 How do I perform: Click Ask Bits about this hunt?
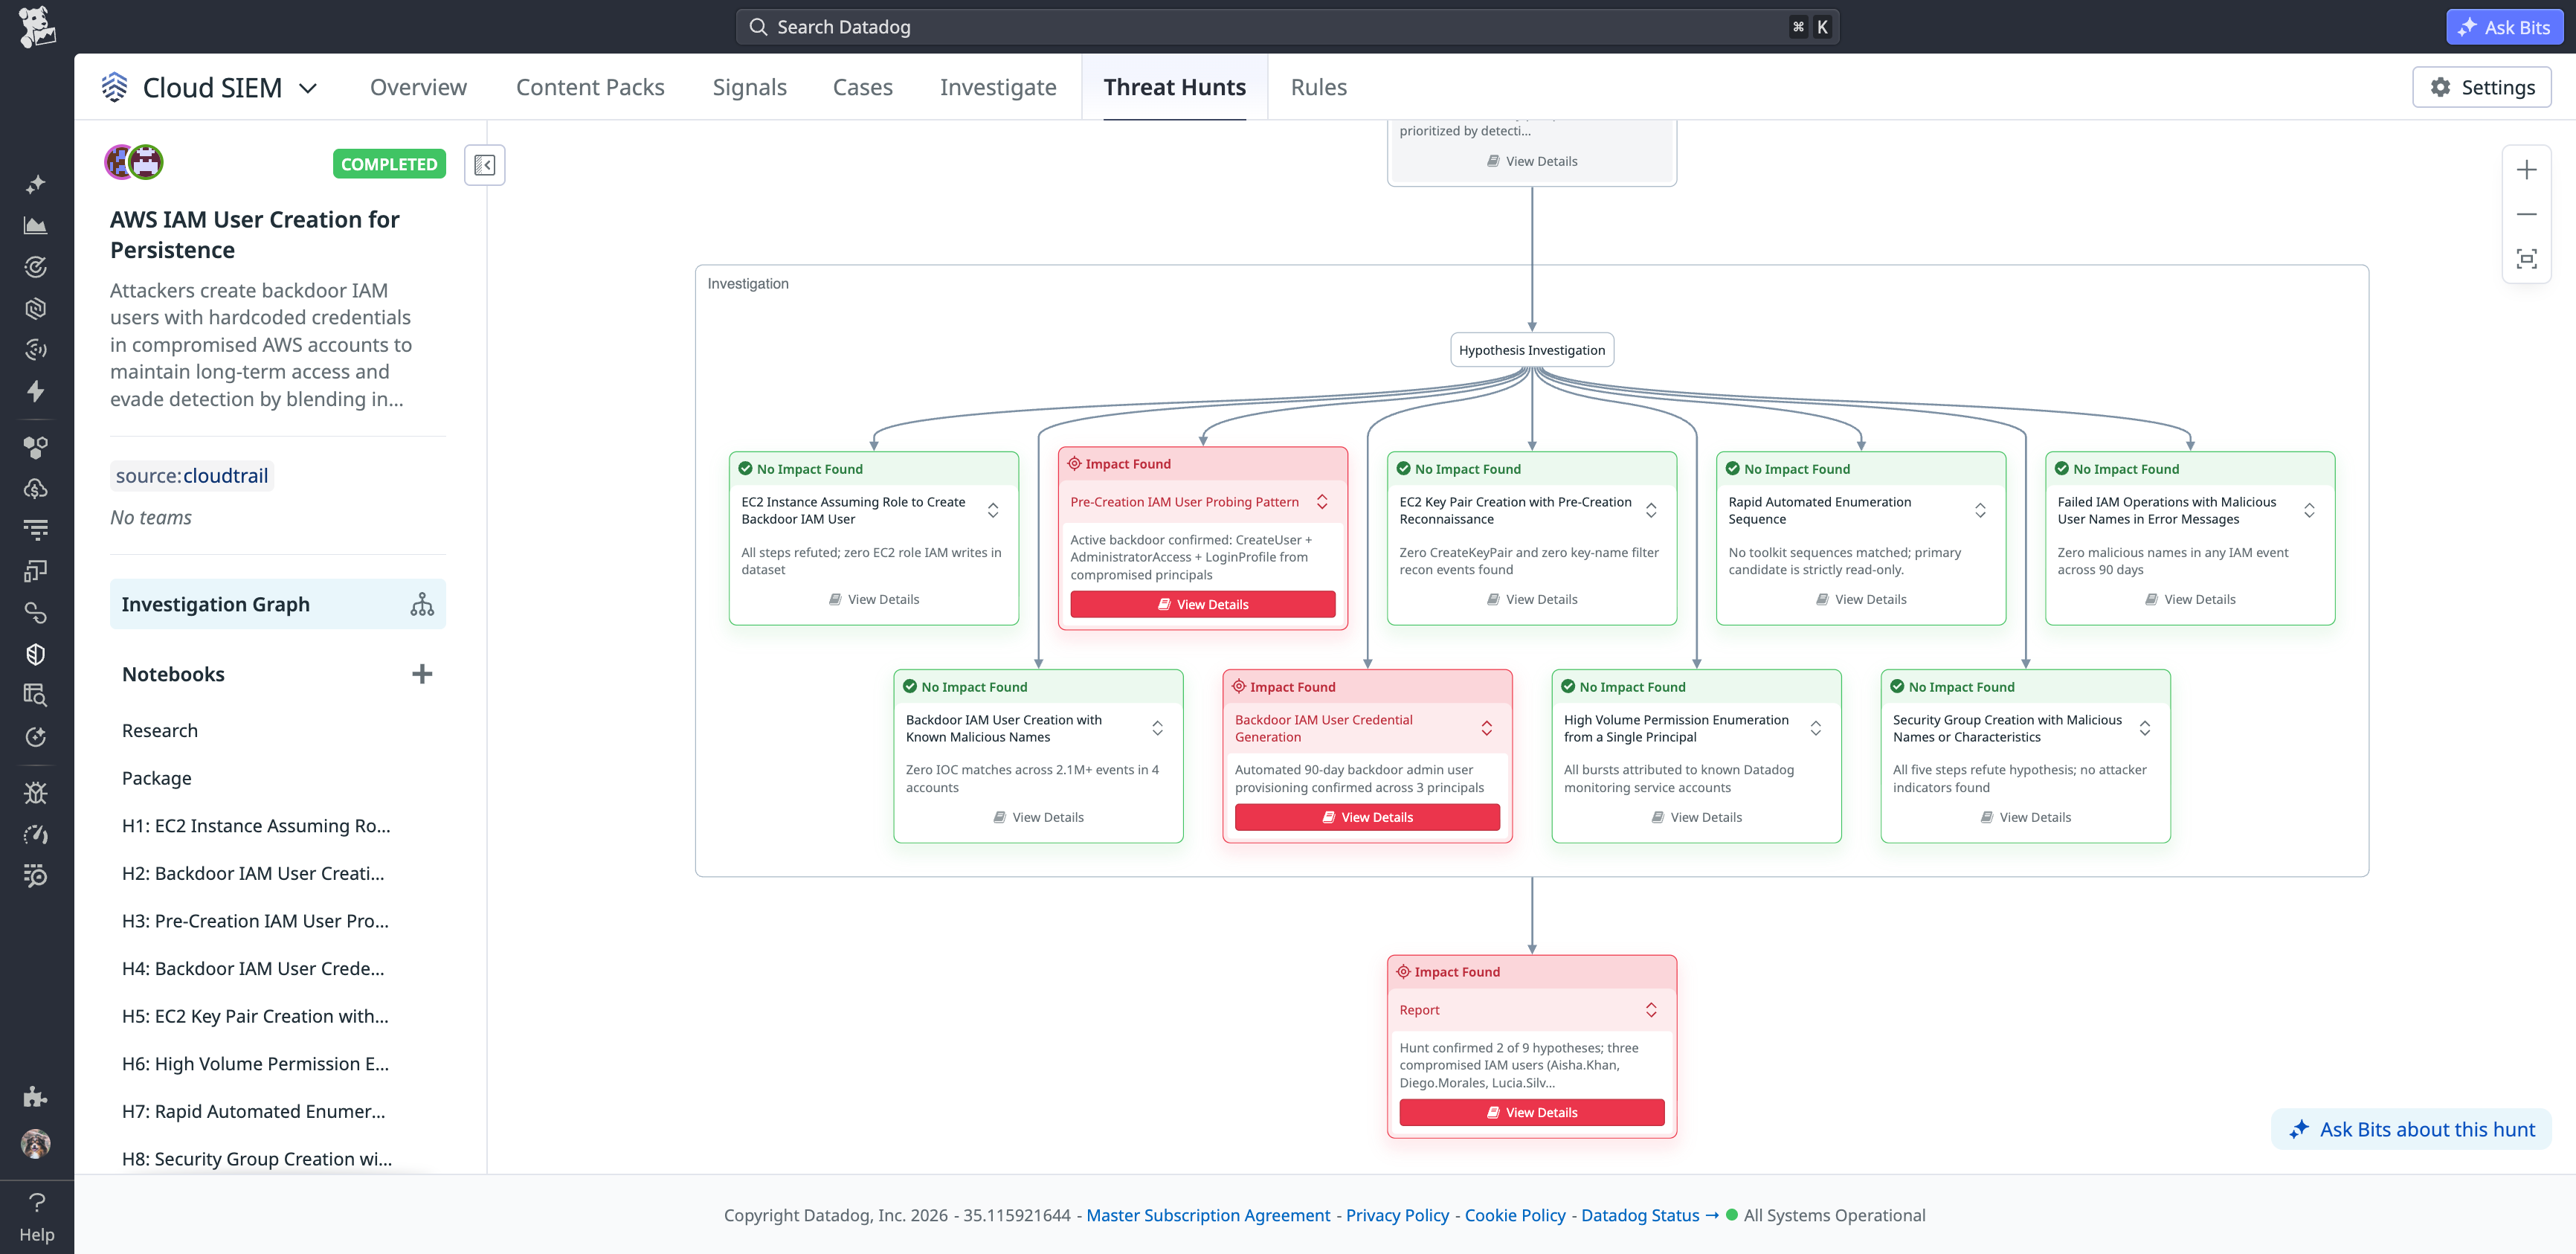(2411, 1129)
